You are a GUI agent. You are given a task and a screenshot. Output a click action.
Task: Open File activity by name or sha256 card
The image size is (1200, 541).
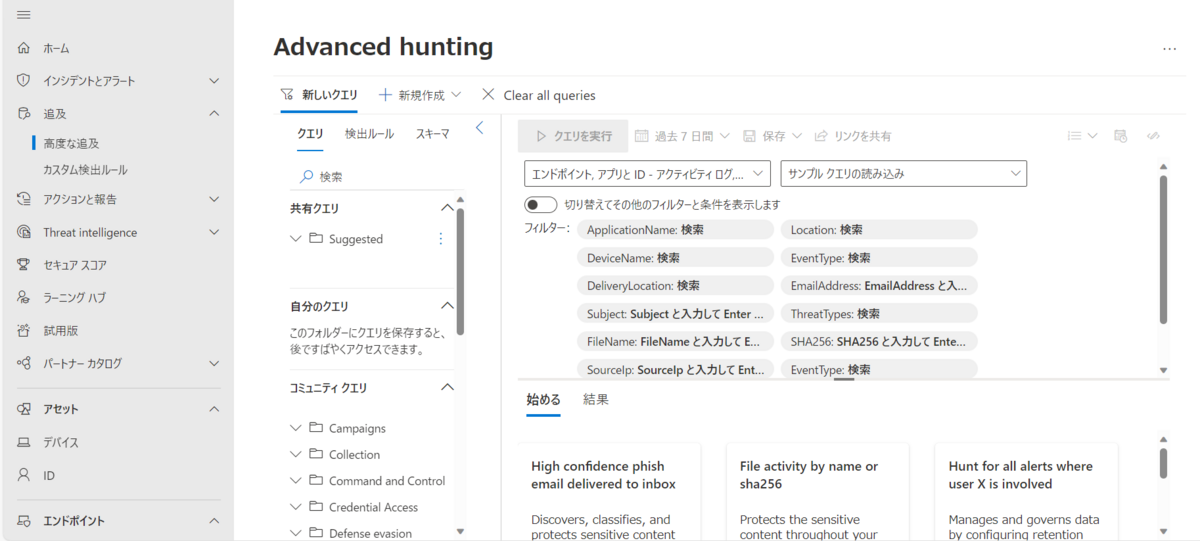click(818, 492)
